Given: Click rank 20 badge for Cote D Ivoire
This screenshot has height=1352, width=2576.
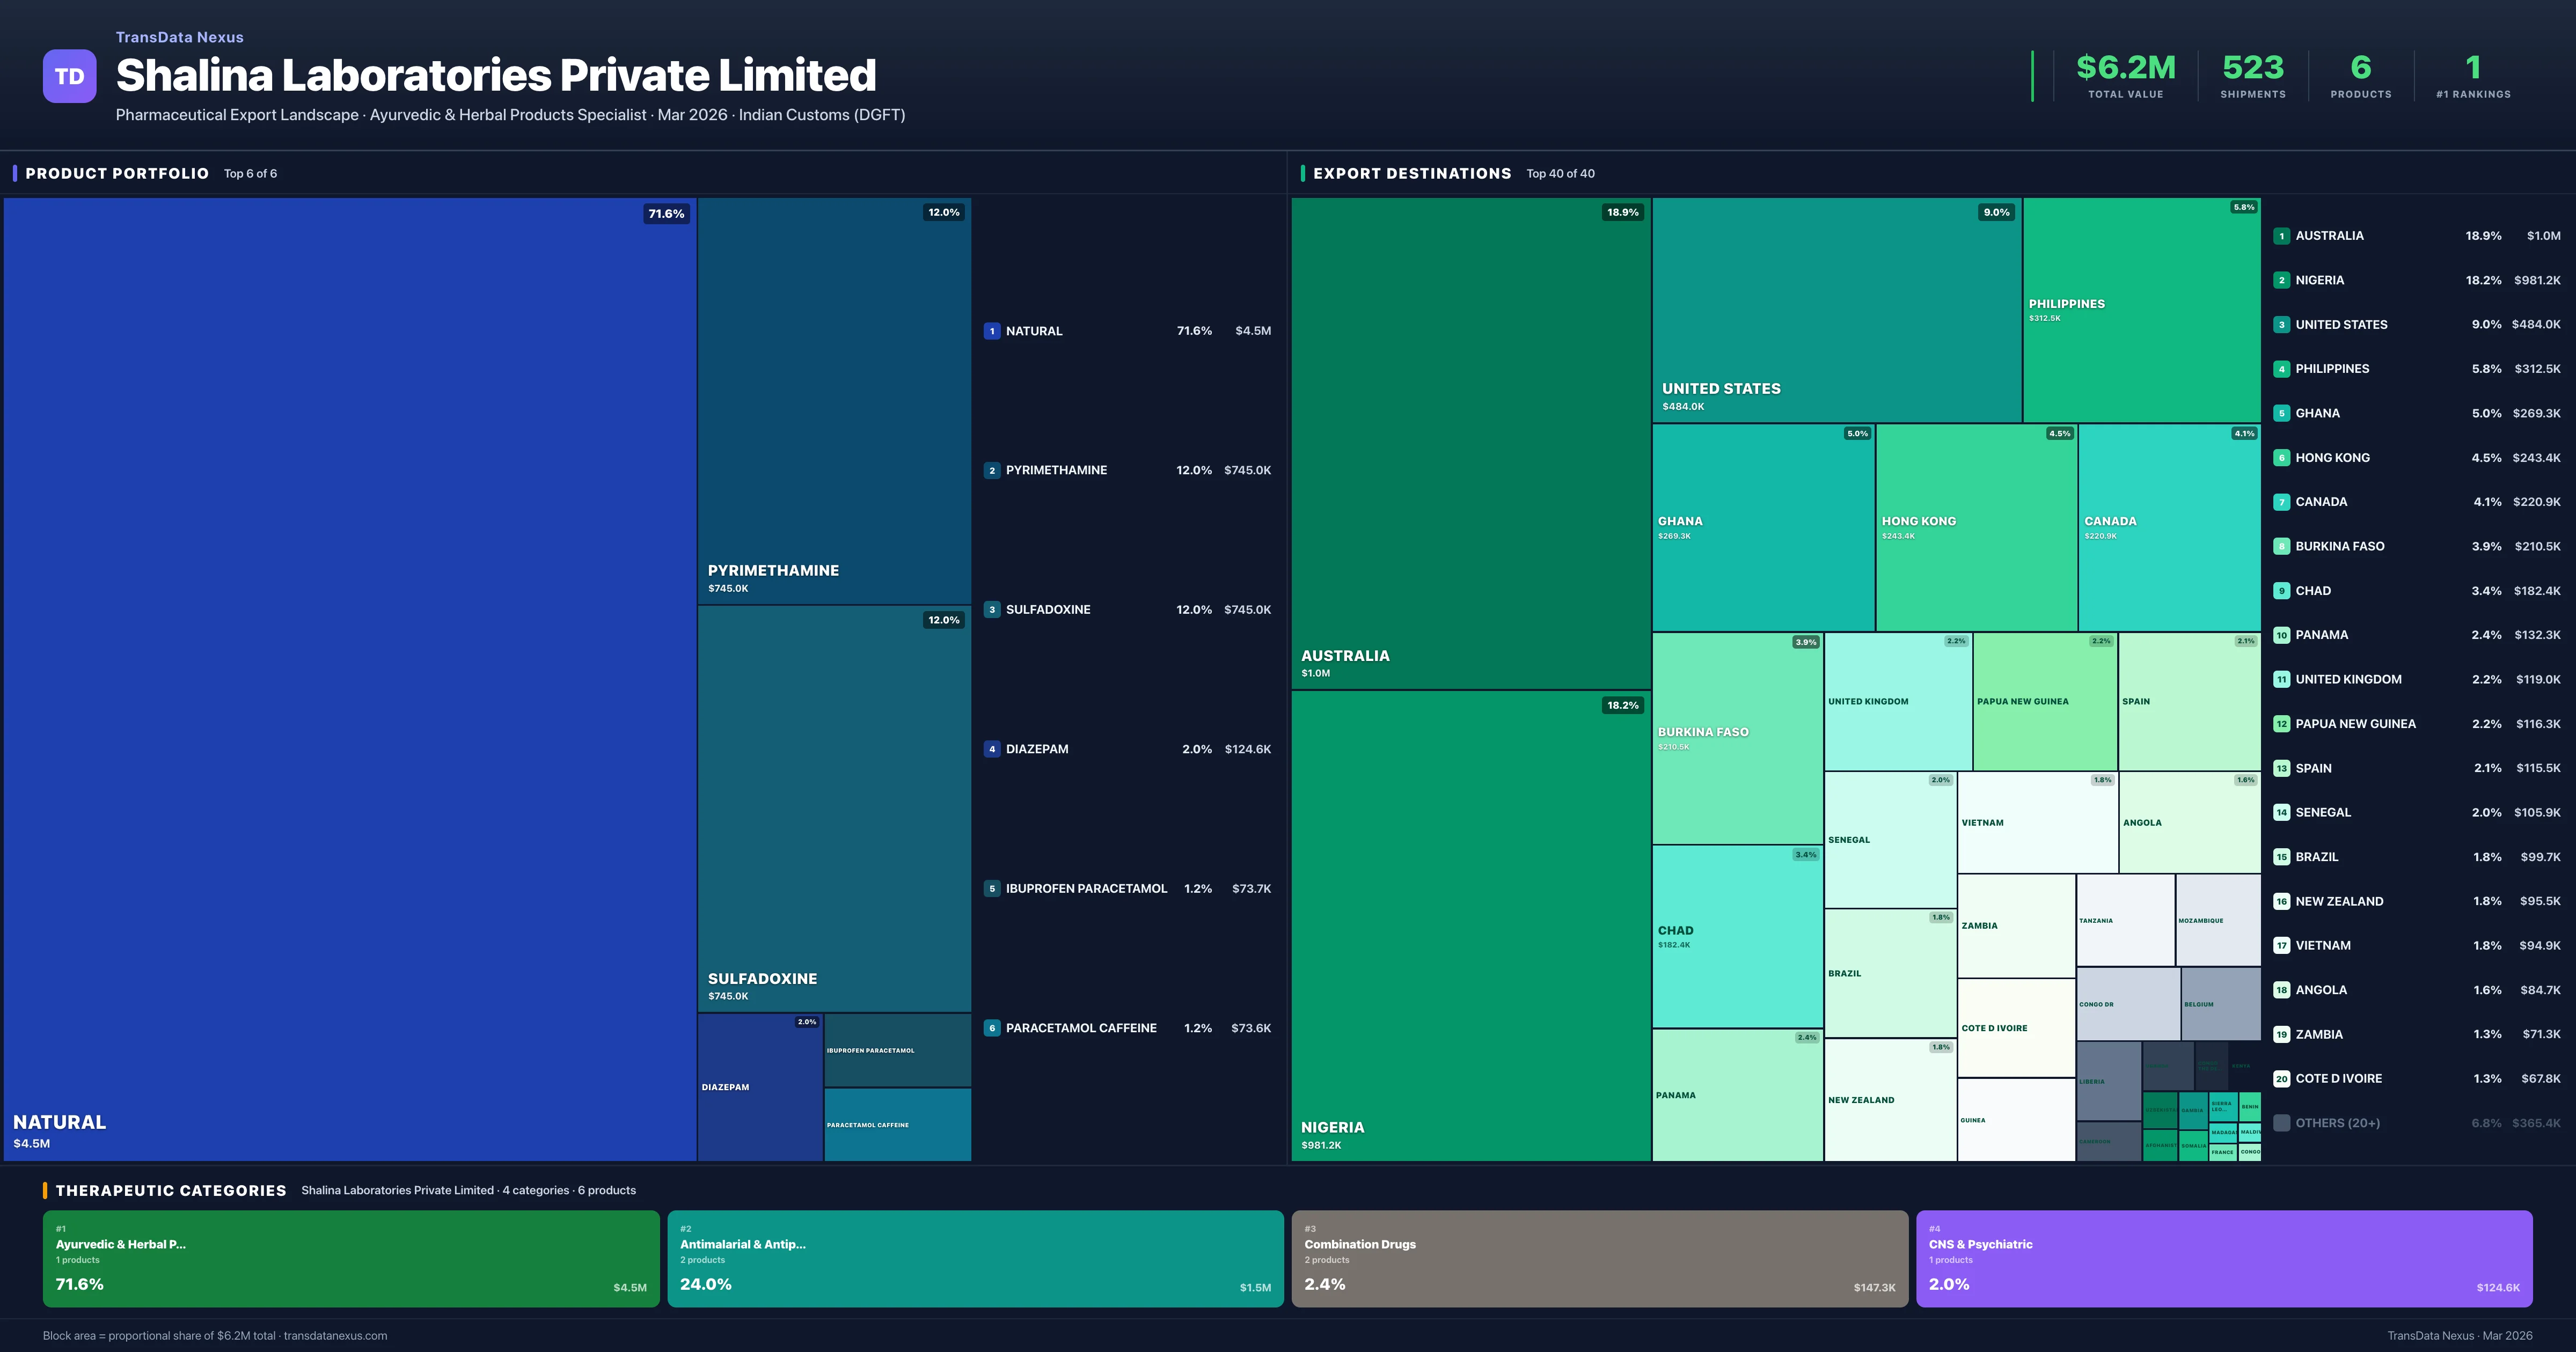Looking at the screenshot, I should 2281,1079.
